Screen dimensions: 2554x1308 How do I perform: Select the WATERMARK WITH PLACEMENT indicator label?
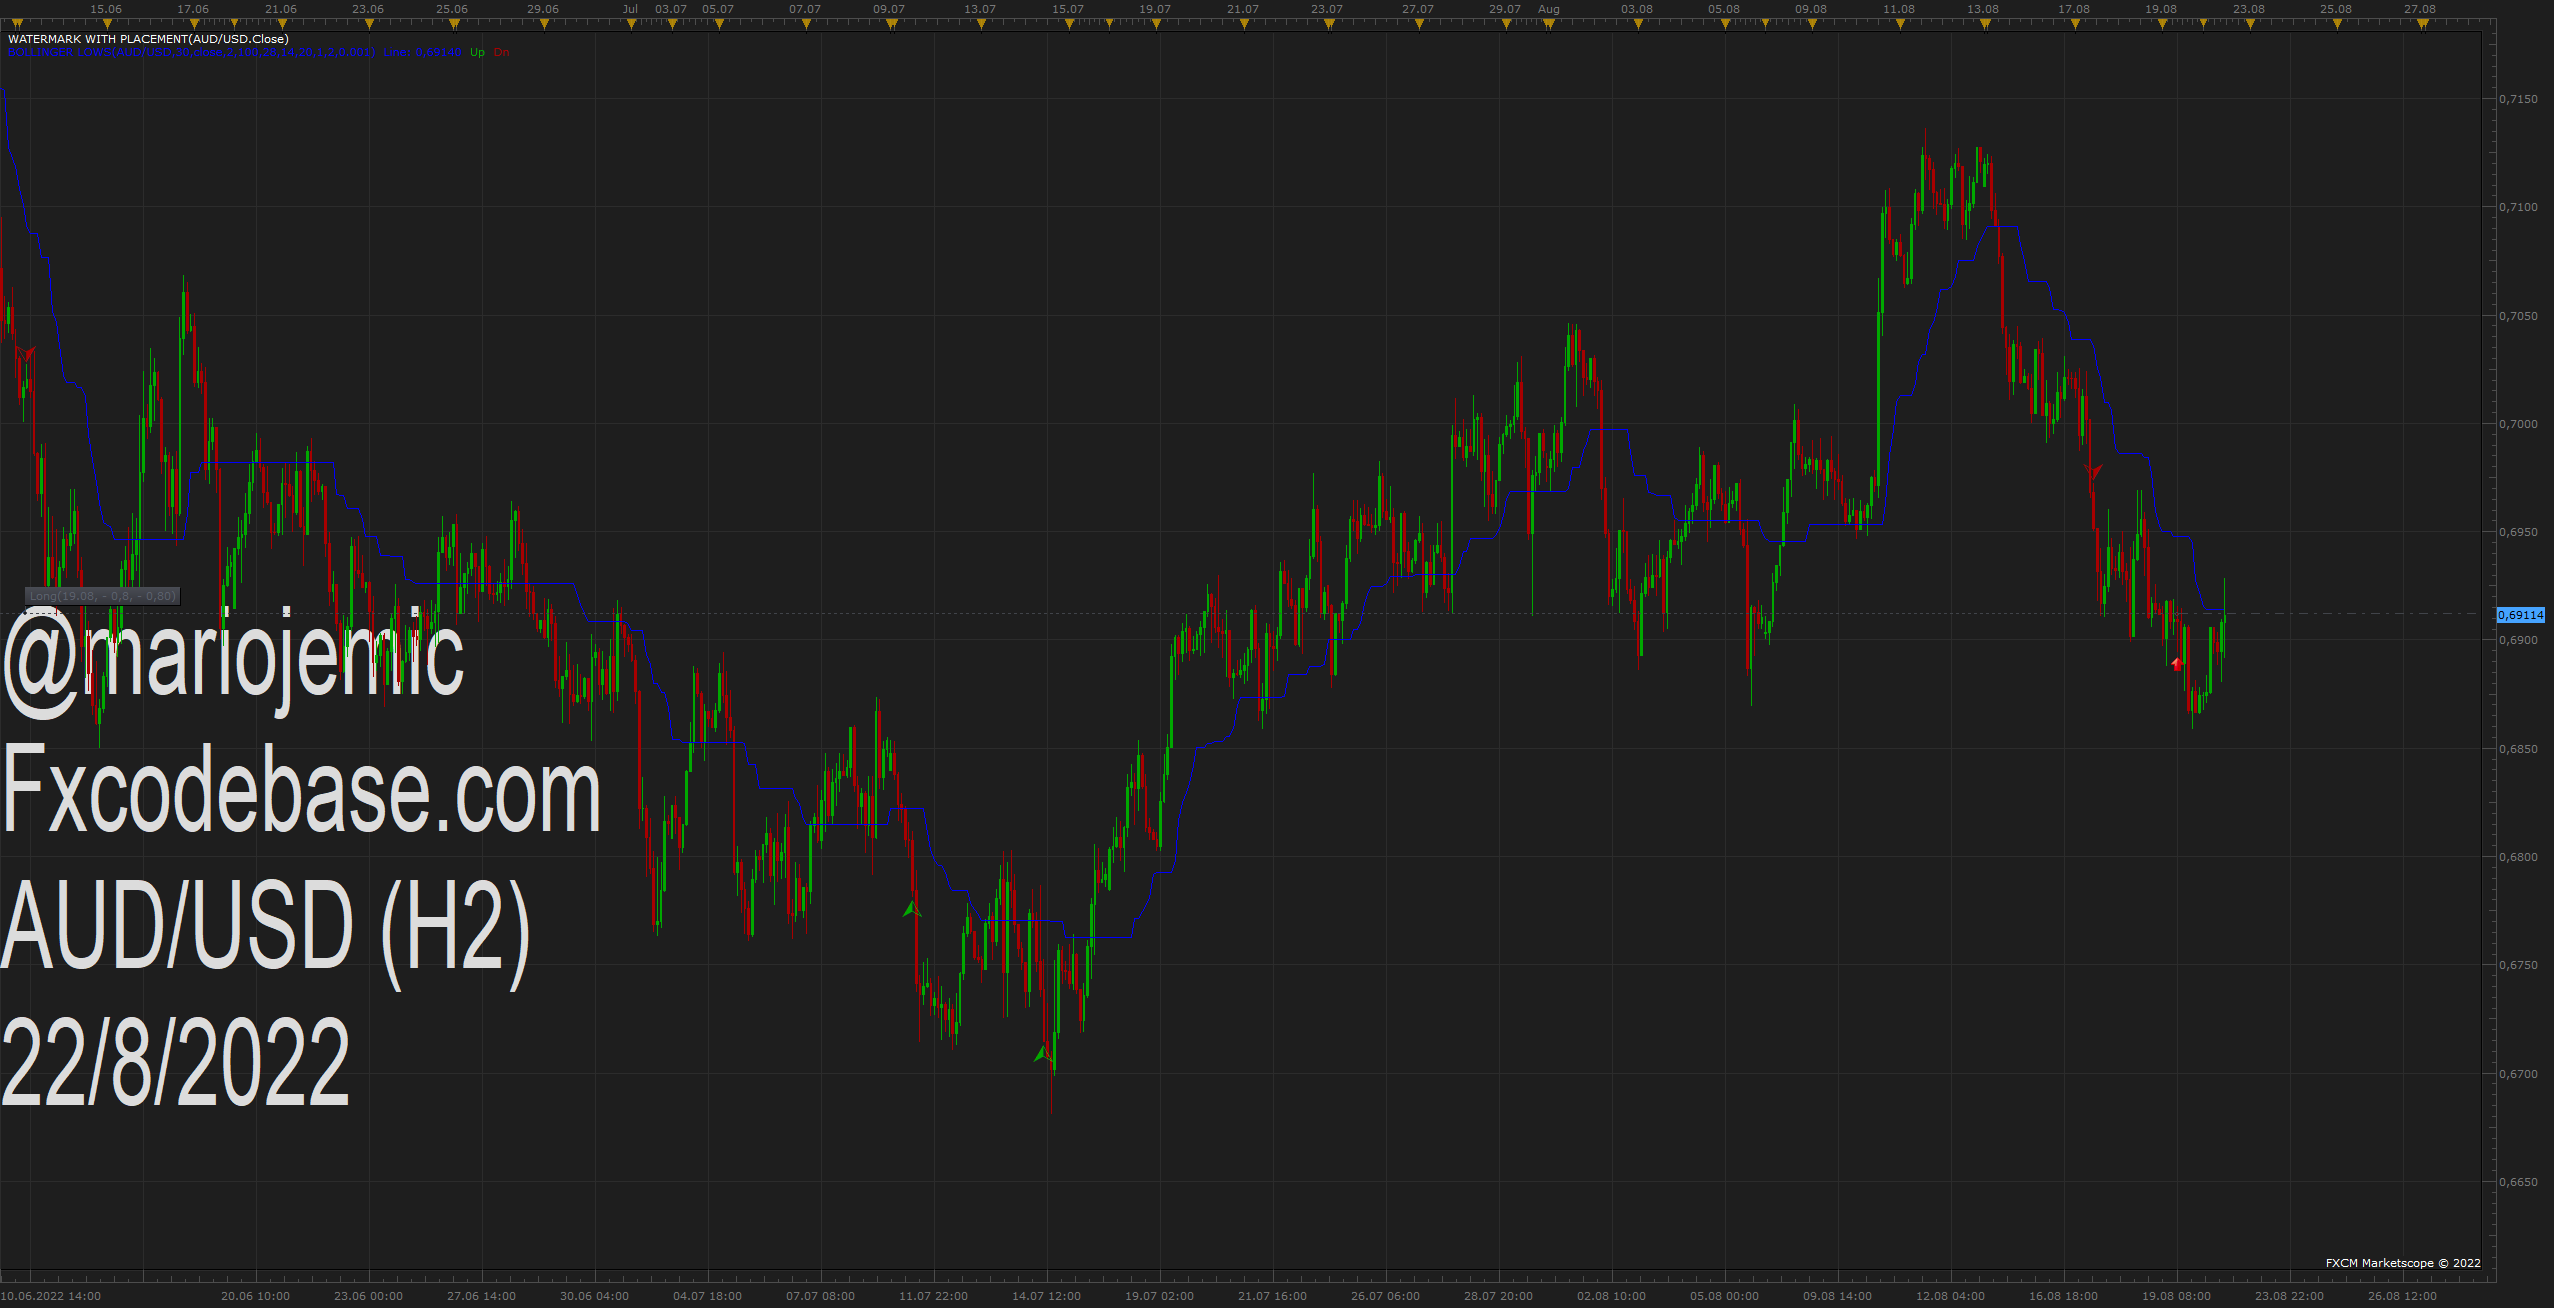148,39
